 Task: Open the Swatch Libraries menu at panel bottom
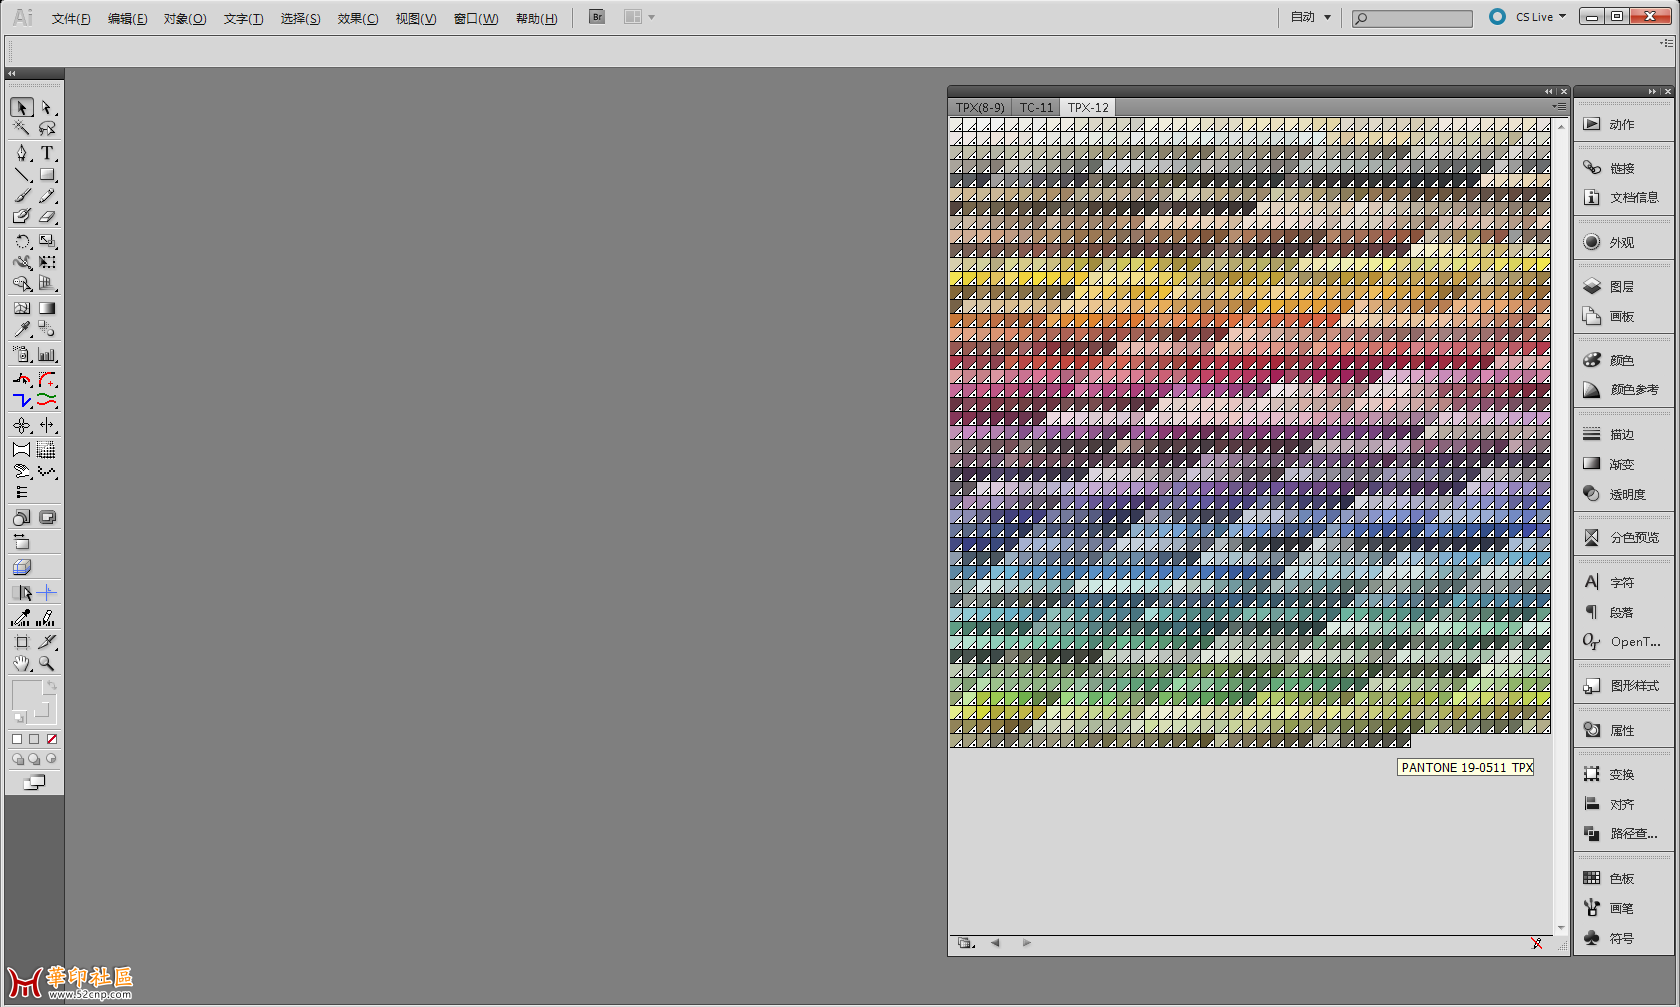pyautogui.click(x=965, y=943)
